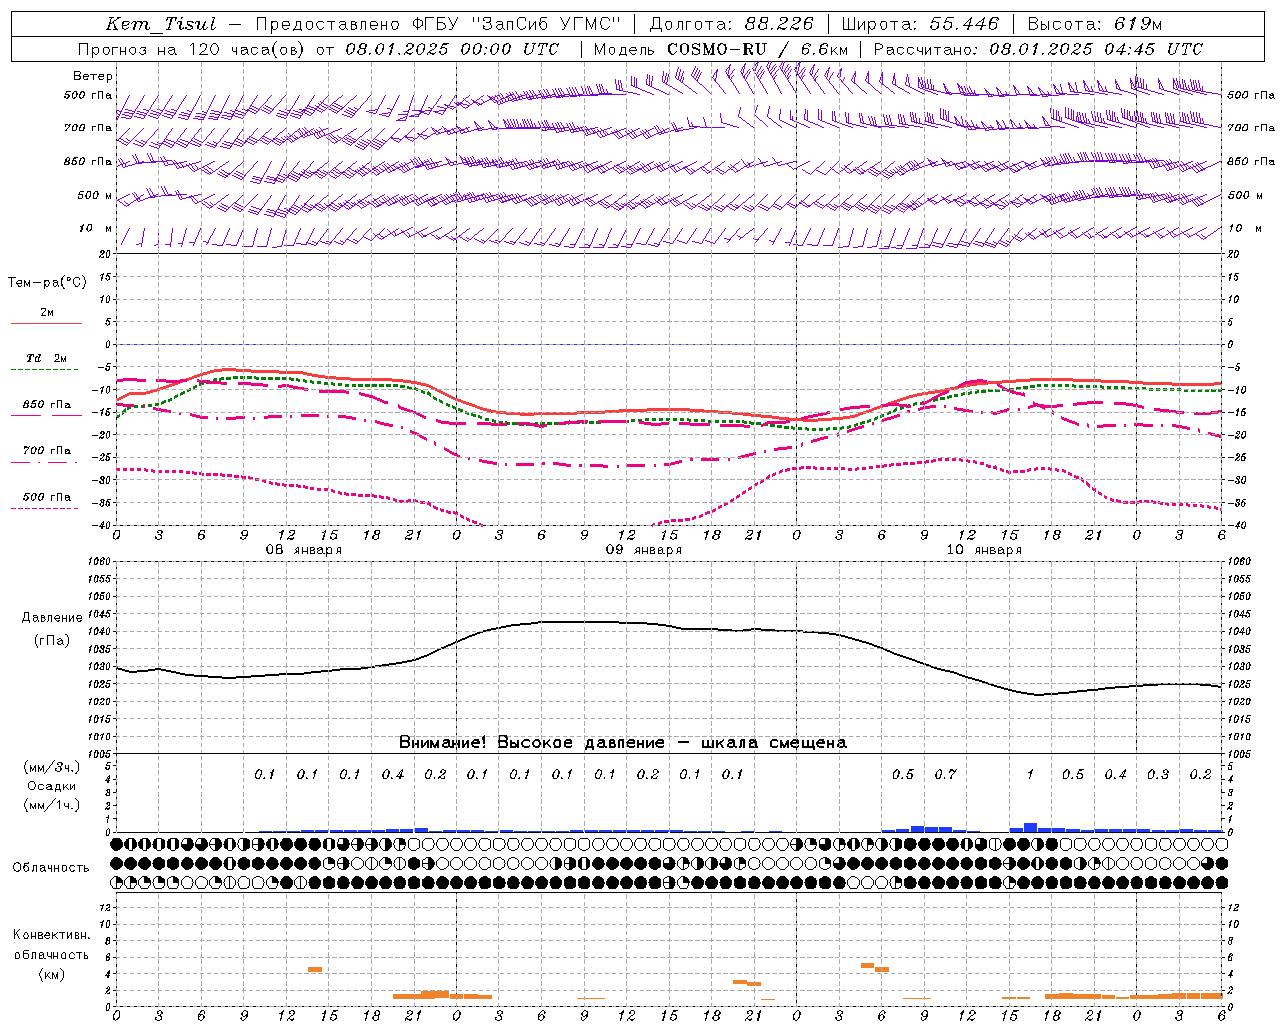
Task: Click the 2м temperature legend label
Action: click(47, 313)
